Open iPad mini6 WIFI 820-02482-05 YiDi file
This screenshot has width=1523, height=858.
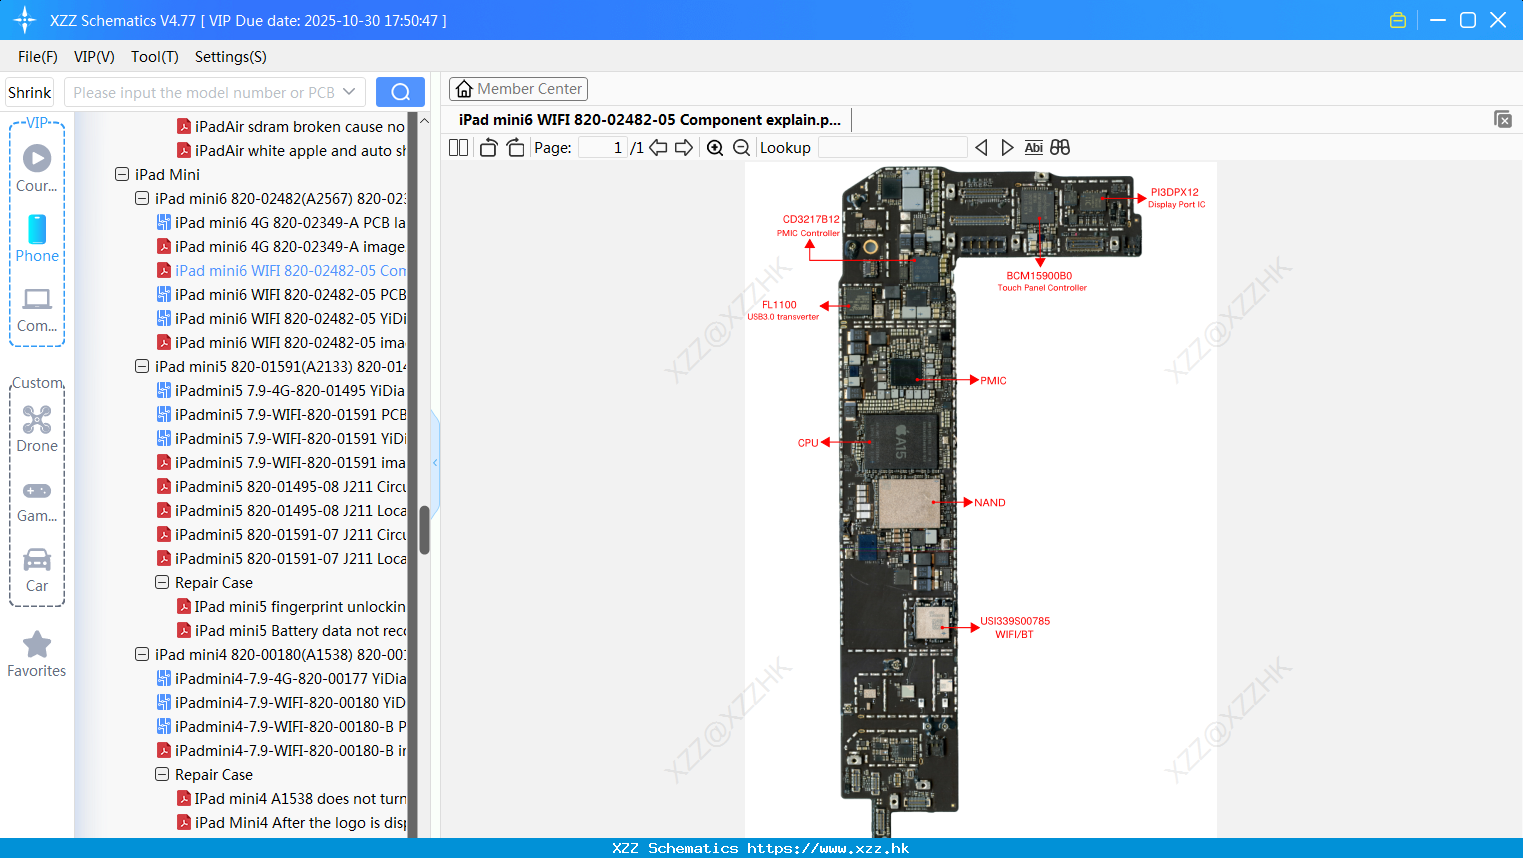pyautogui.click(x=281, y=318)
